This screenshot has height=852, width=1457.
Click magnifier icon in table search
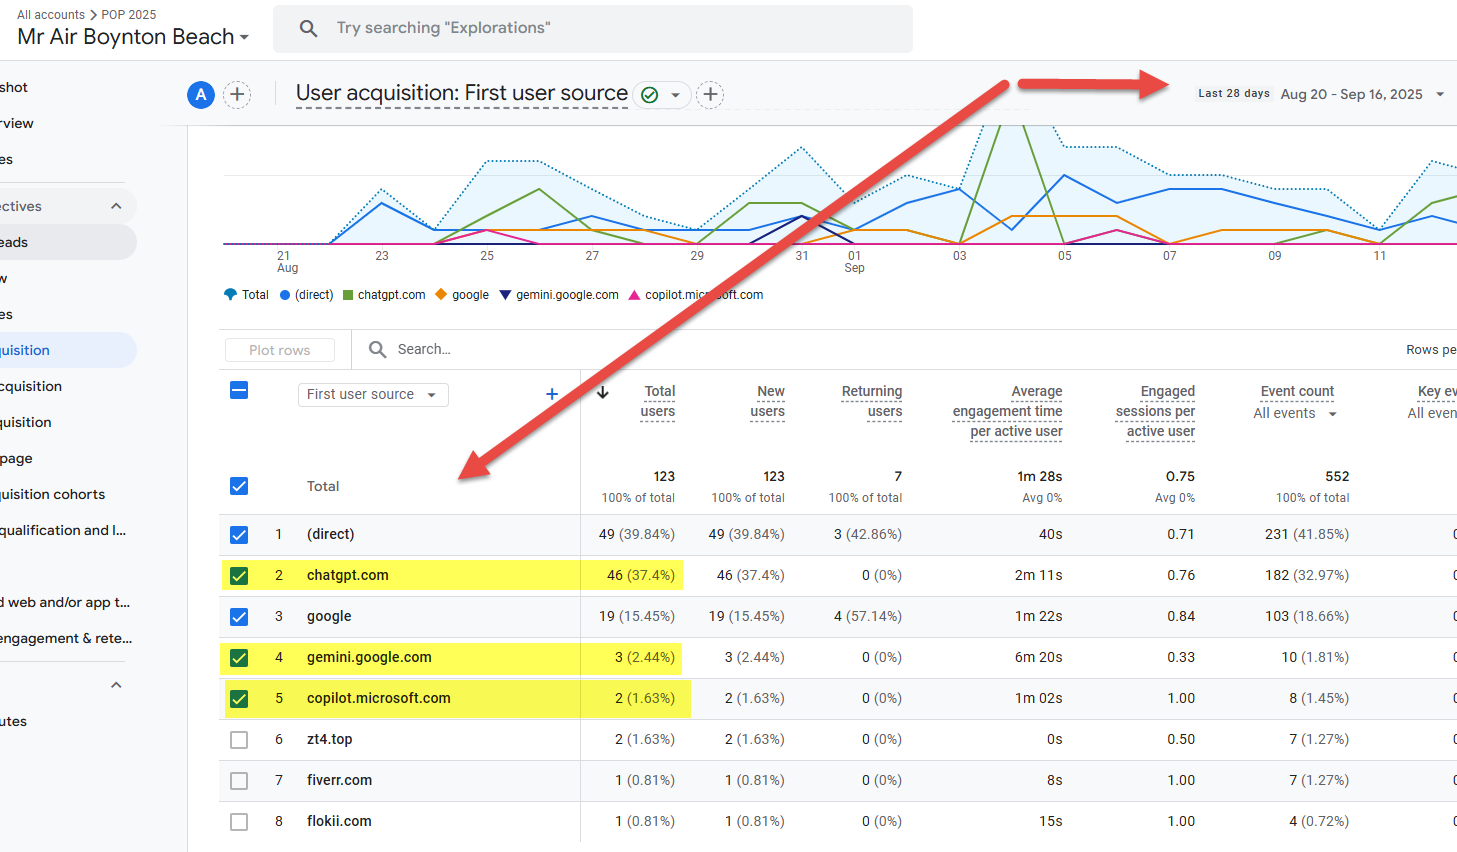377,349
